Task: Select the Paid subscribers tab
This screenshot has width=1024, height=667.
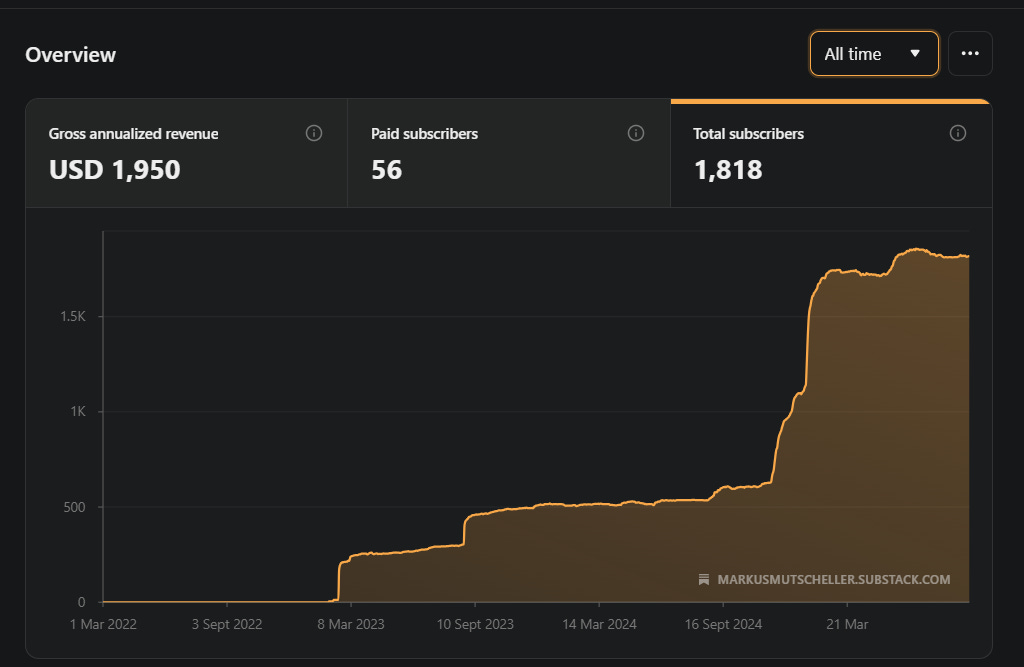Action: [x=509, y=153]
